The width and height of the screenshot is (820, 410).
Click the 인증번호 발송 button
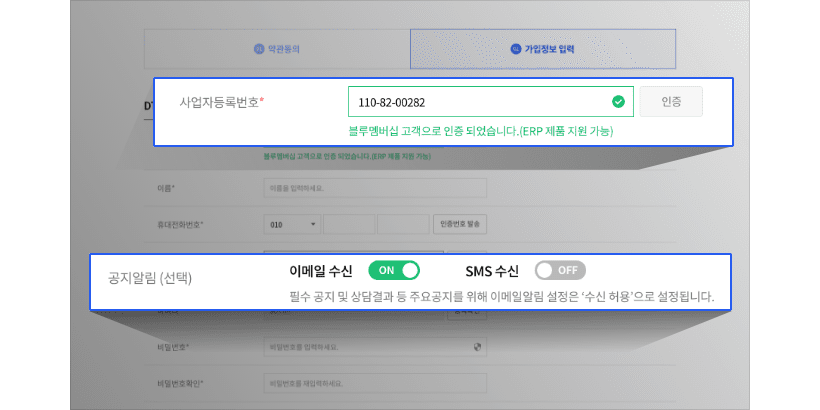click(x=460, y=224)
